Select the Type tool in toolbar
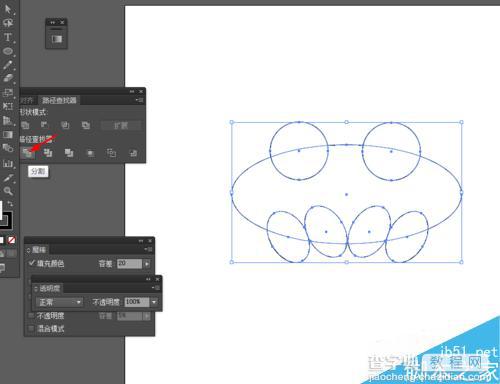The width and height of the screenshot is (500, 384). (x=7, y=37)
